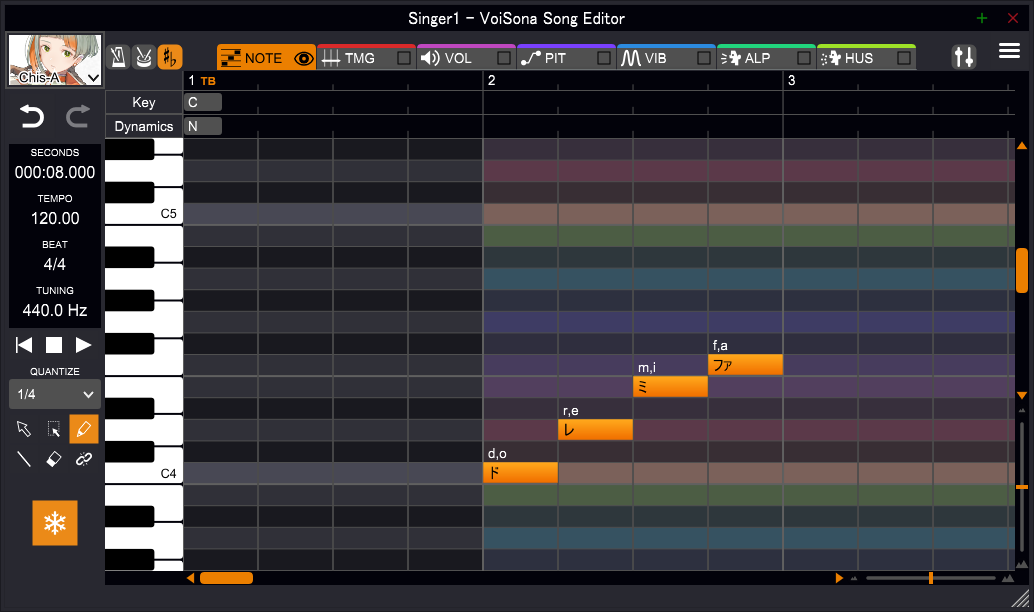Click measure 2 on the ruler
Screen dimensions: 1034x612
pyautogui.click(x=491, y=80)
